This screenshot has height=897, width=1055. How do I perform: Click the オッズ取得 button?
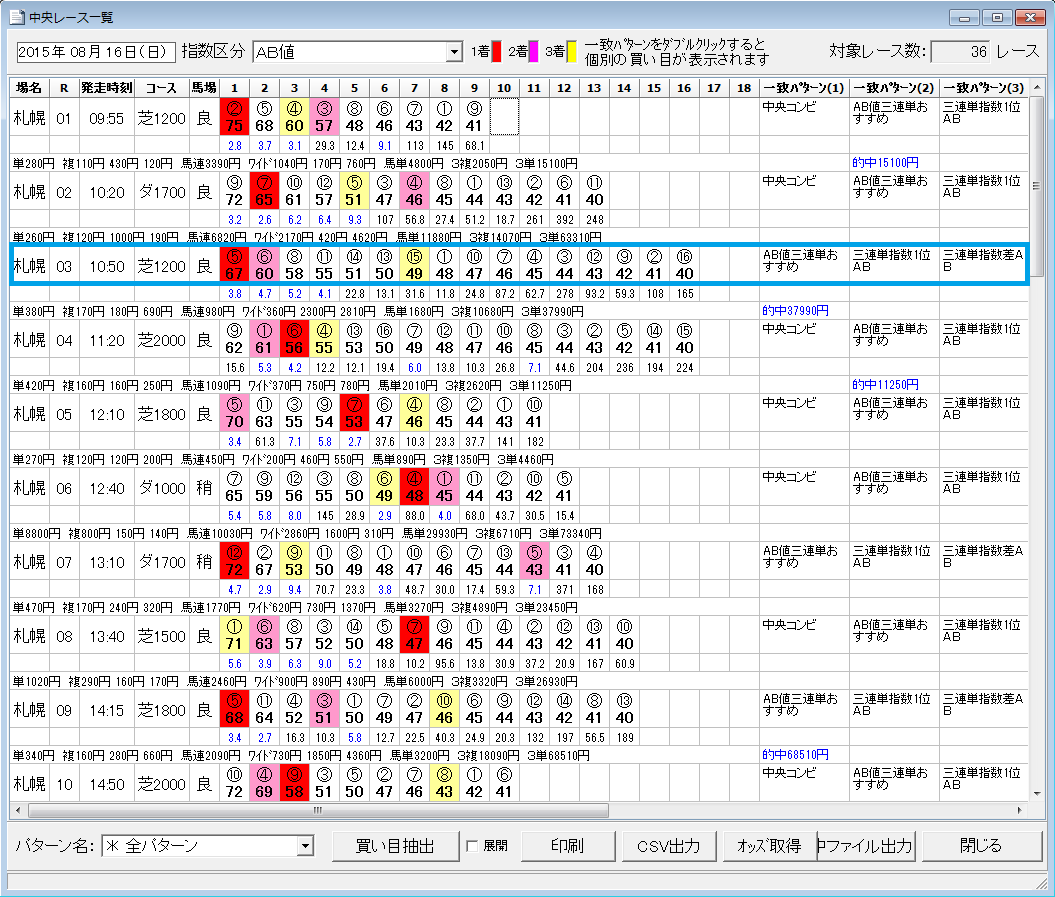point(769,846)
